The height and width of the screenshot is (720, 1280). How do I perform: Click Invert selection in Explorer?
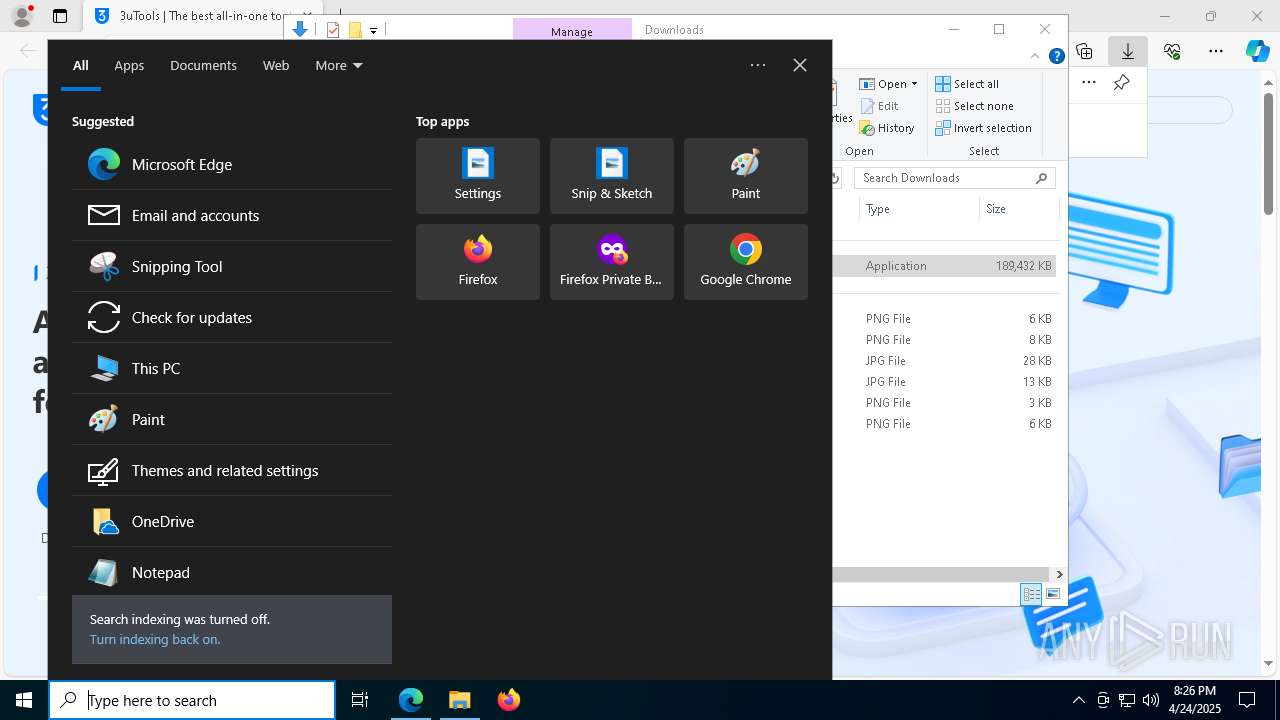pos(983,128)
